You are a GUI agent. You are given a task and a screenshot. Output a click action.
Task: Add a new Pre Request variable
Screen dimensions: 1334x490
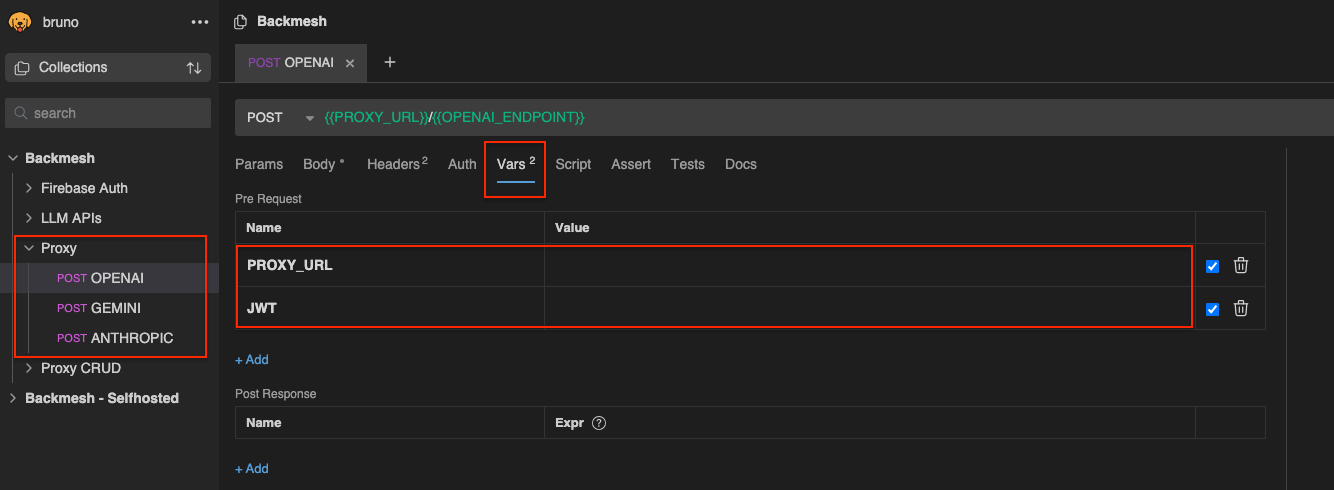tap(252, 360)
